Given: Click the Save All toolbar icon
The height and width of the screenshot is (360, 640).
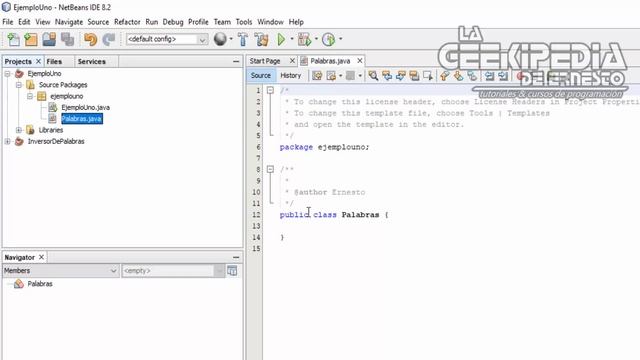Looking at the screenshot, I should [x=67, y=39].
